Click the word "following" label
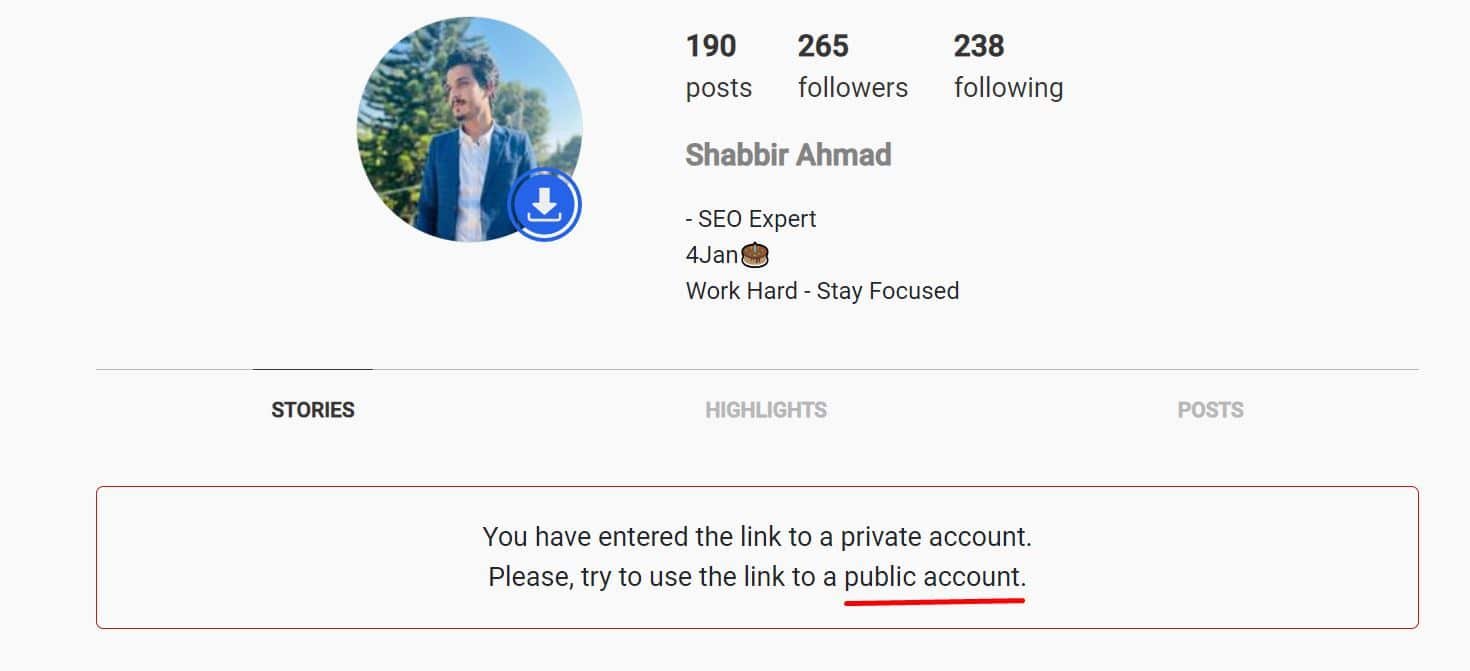This screenshot has width=1470, height=671. (1008, 88)
